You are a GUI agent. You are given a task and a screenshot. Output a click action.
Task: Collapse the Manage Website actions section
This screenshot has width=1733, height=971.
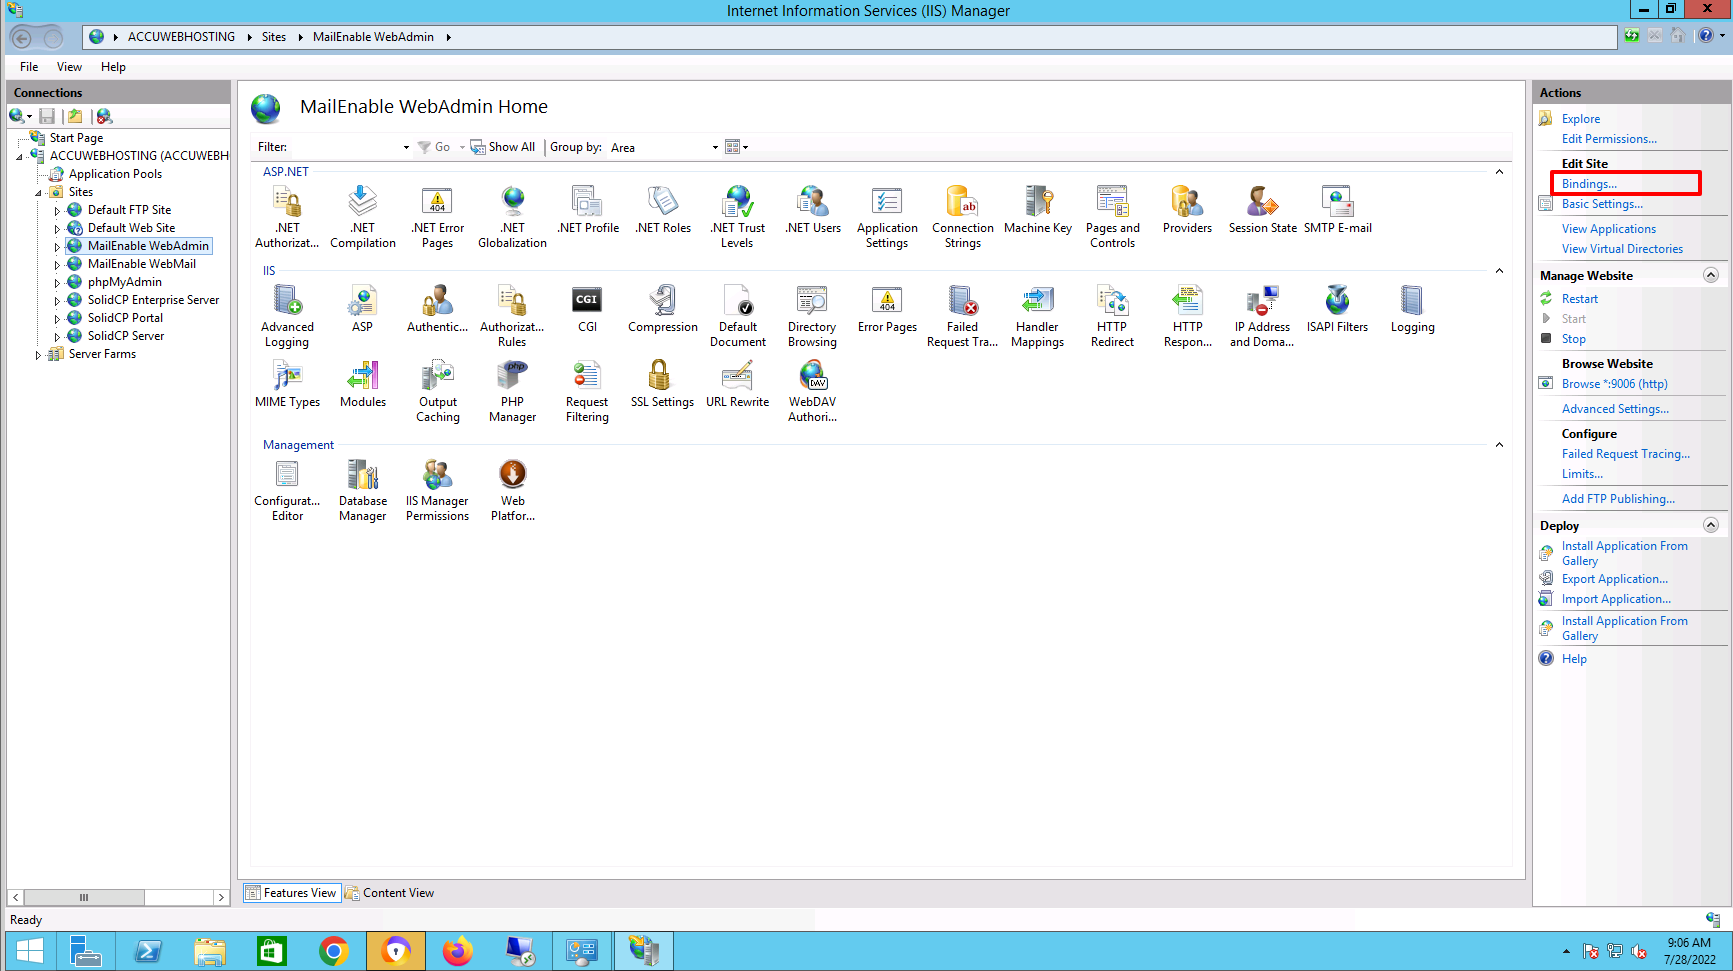point(1711,275)
